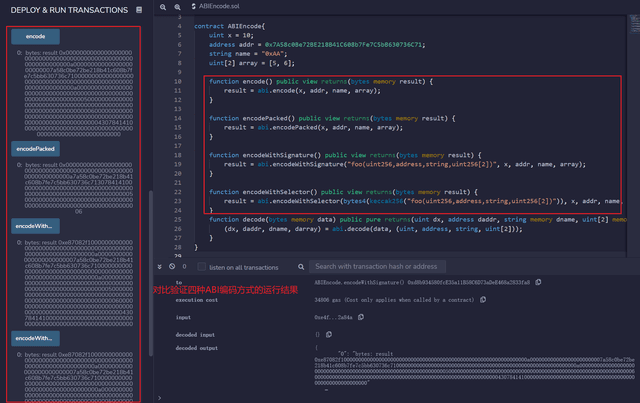The height and width of the screenshot is (403, 640).
Task: Copy the transaction input value
Action: coord(359,317)
